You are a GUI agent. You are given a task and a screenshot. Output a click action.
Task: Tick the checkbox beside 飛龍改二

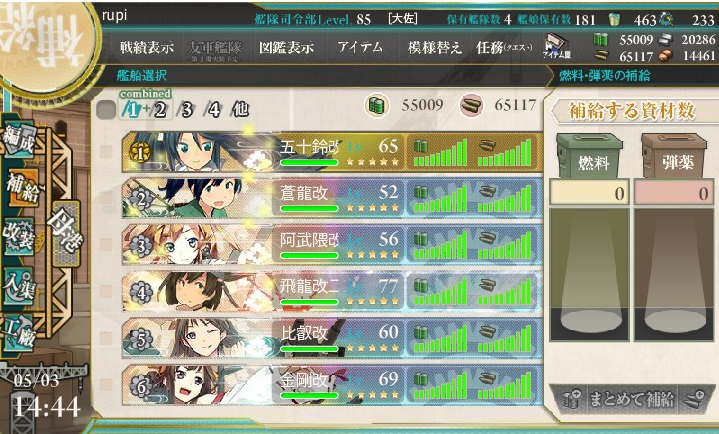[106, 292]
